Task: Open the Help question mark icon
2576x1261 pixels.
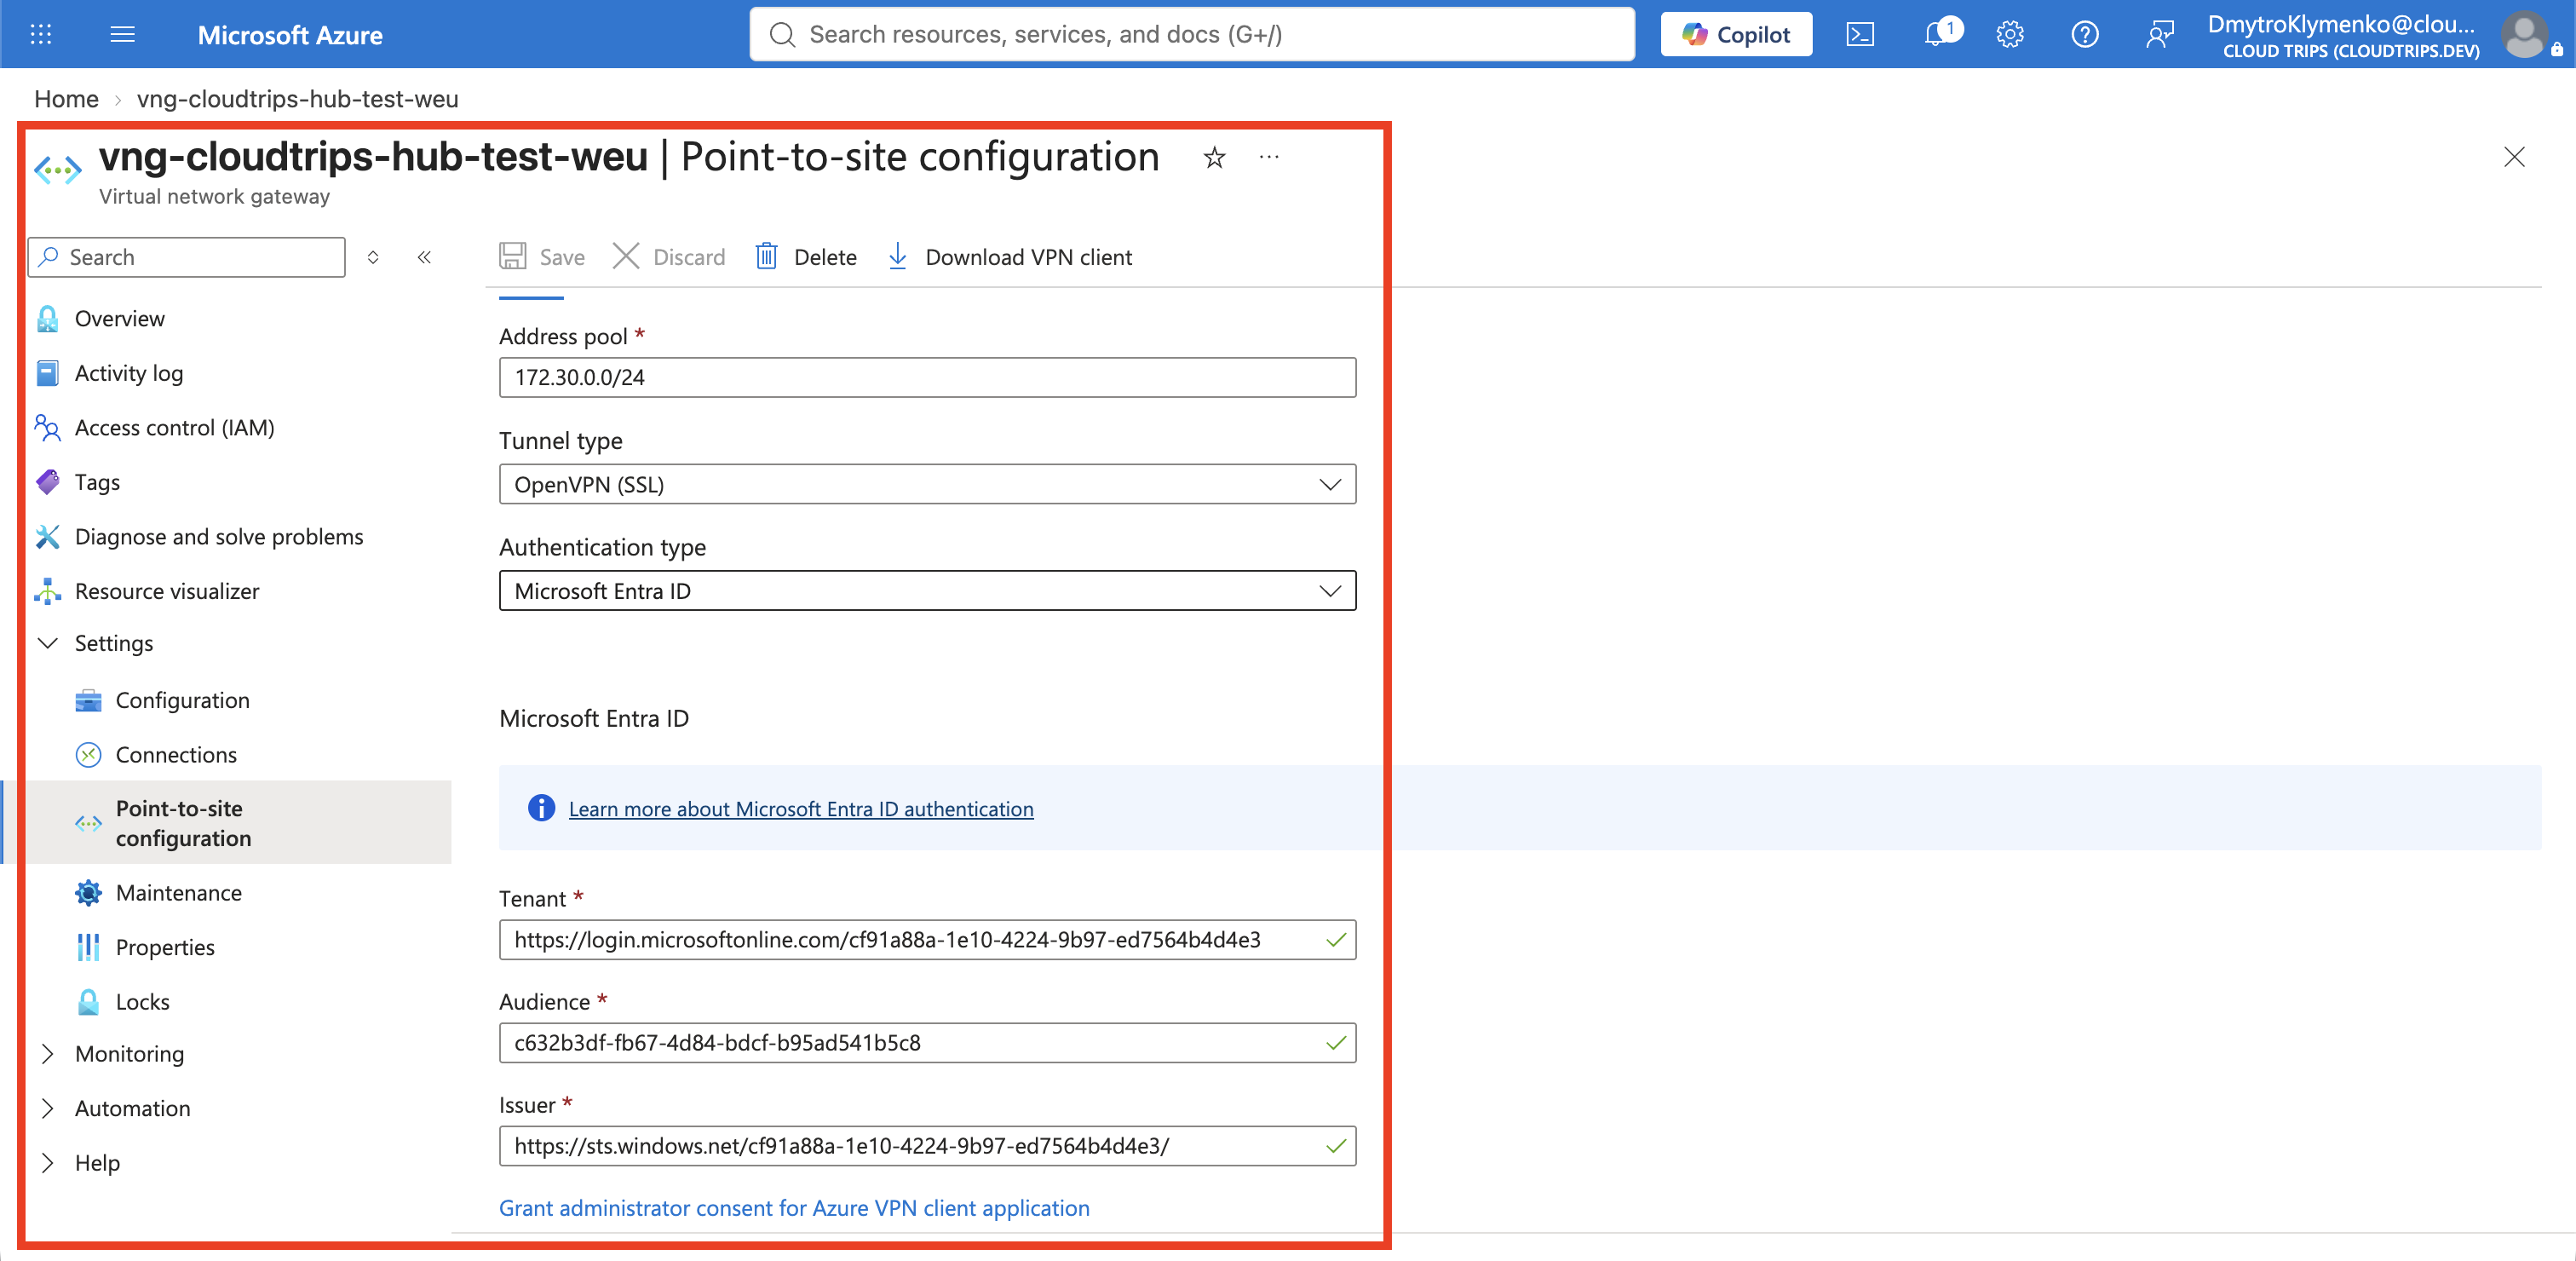Action: (2084, 34)
